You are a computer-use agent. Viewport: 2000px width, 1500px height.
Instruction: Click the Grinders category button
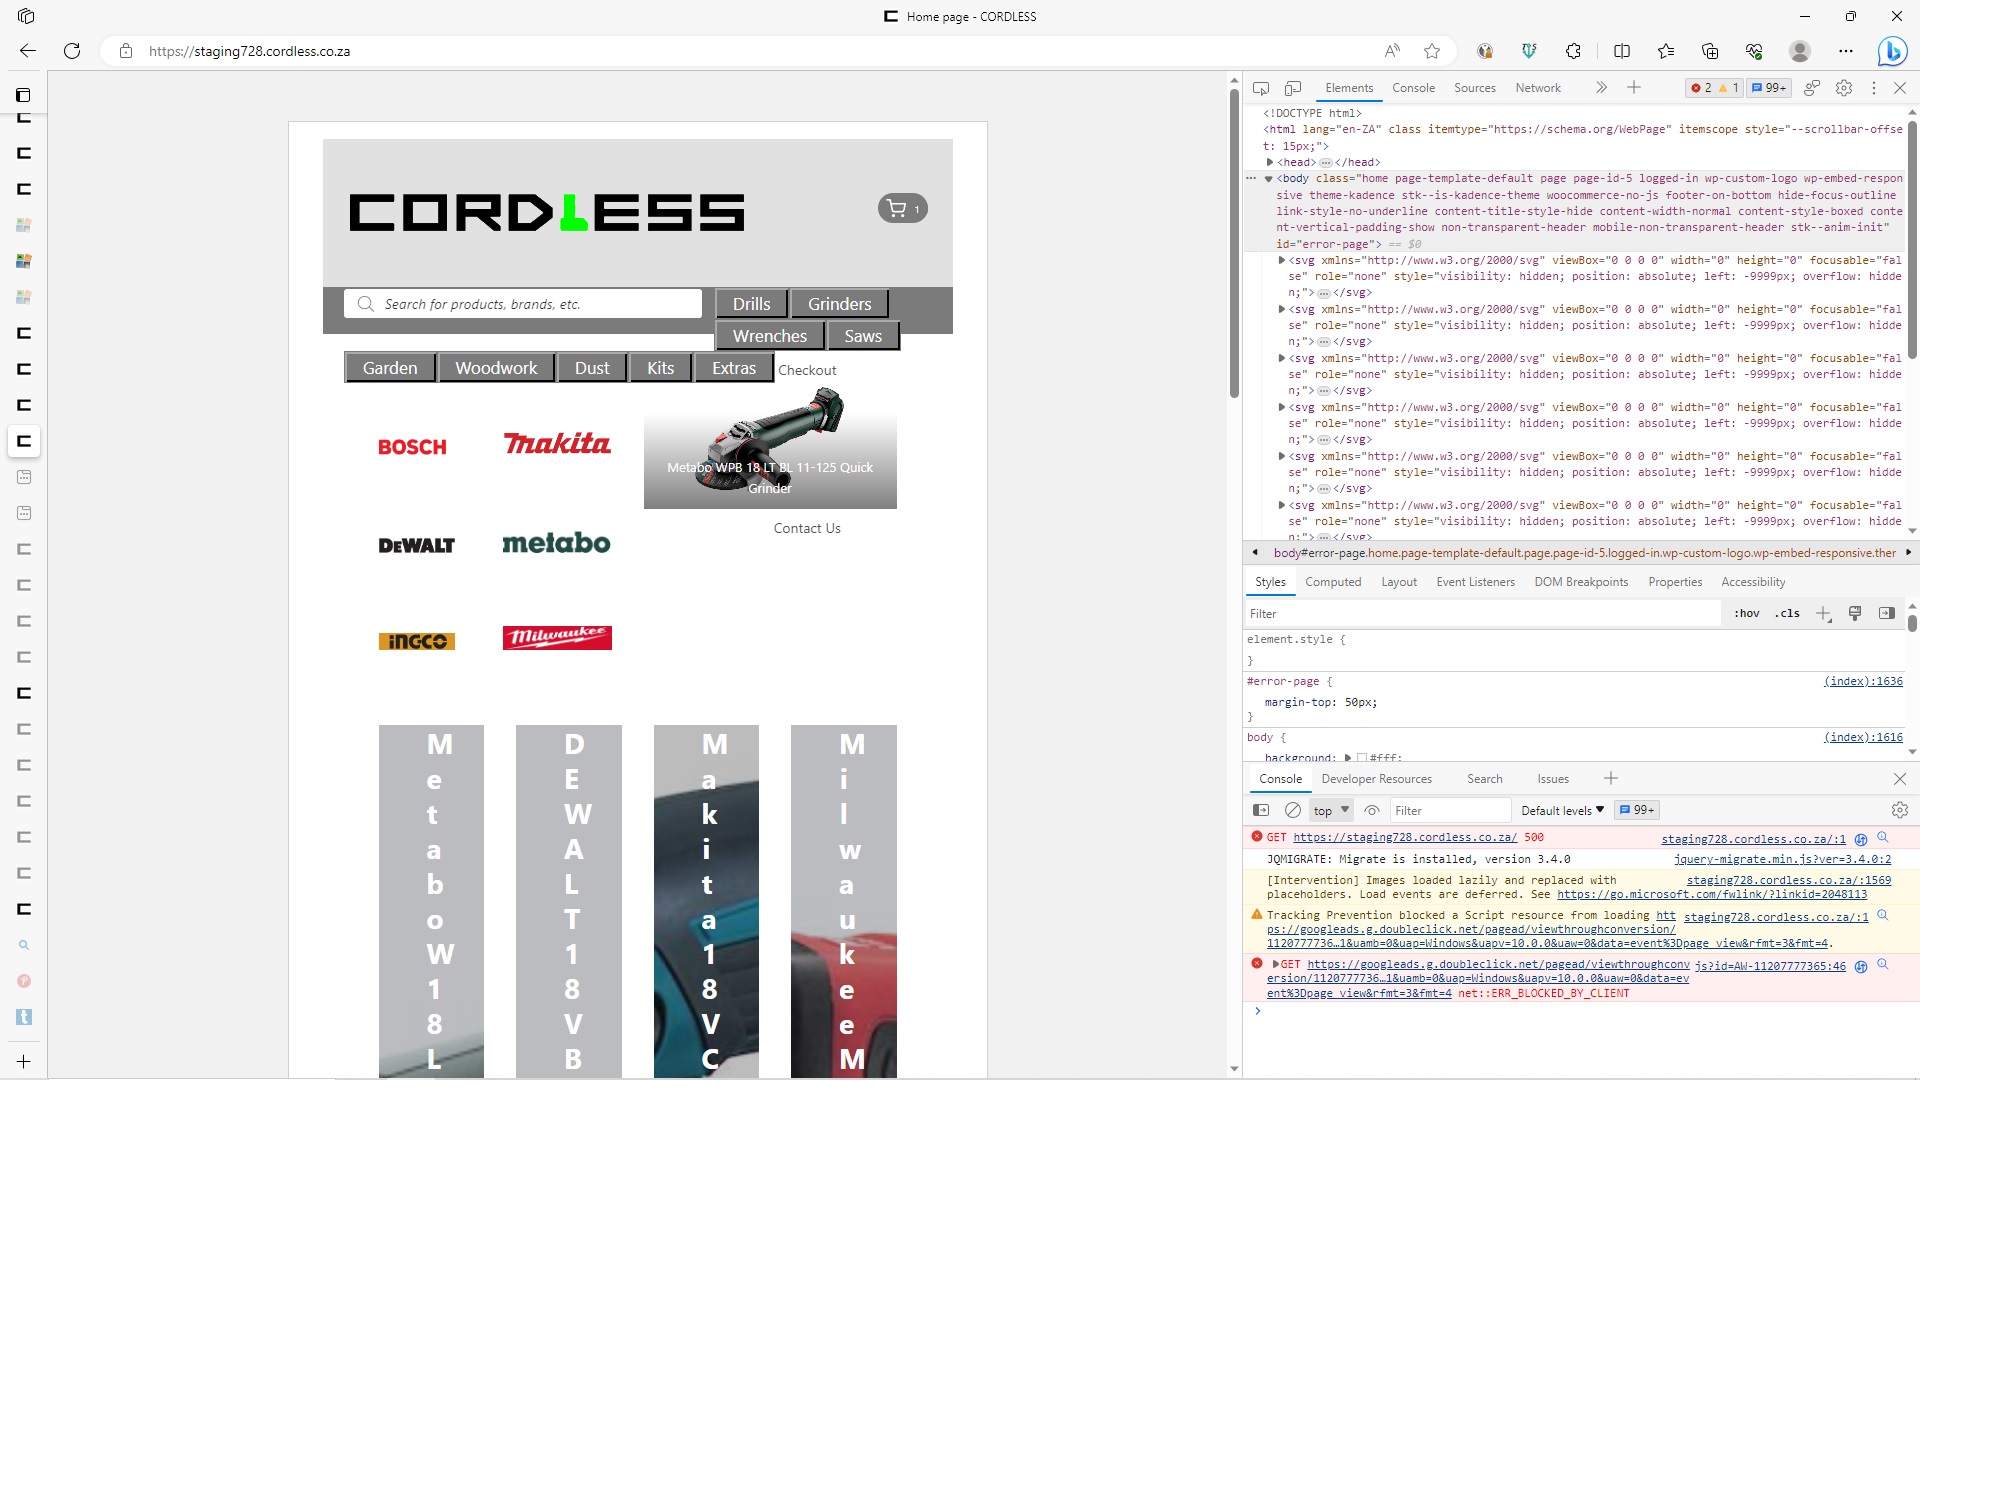click(x=840, y=304)
